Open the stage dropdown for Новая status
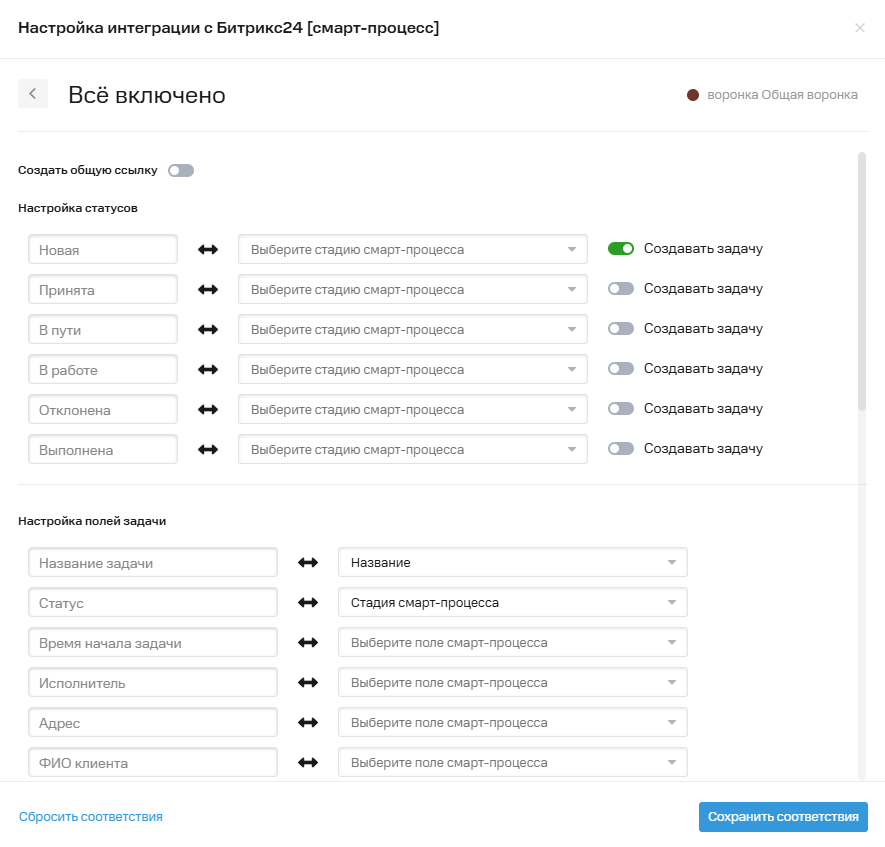The width and height of the screenshot is (885, 847). pyautogui.click(x=412, y=250)
